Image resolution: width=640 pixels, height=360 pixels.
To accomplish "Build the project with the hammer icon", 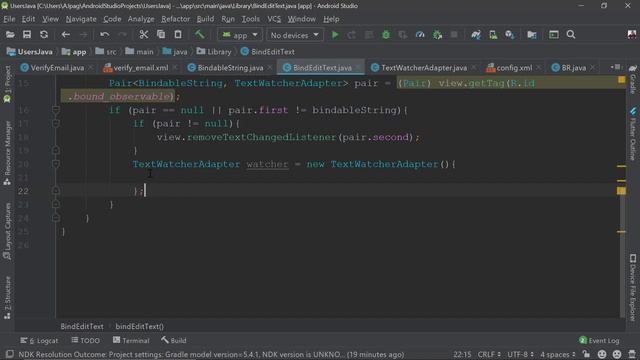I will pyautogui.click(x=199, y=35).
